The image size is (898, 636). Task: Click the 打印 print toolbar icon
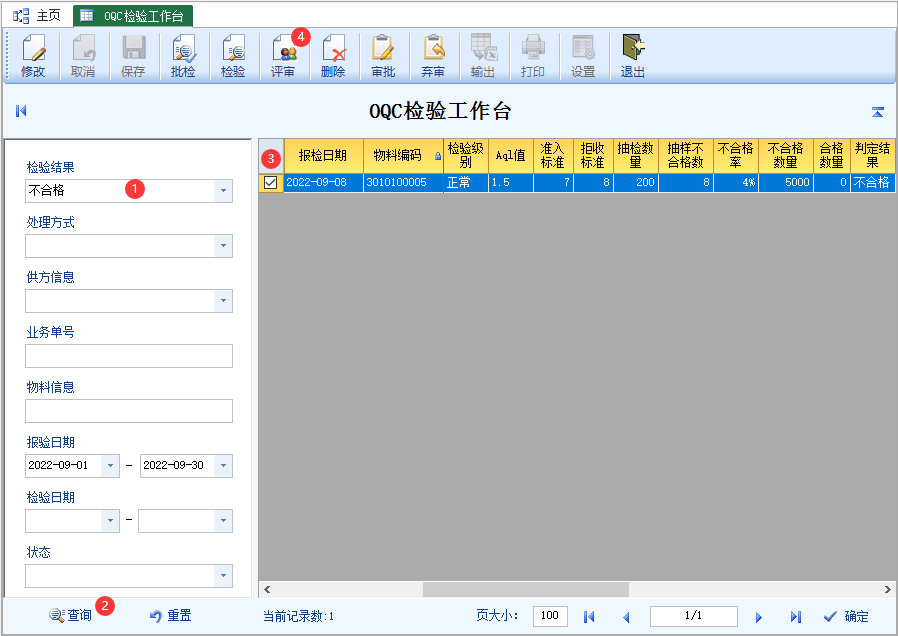533,56
